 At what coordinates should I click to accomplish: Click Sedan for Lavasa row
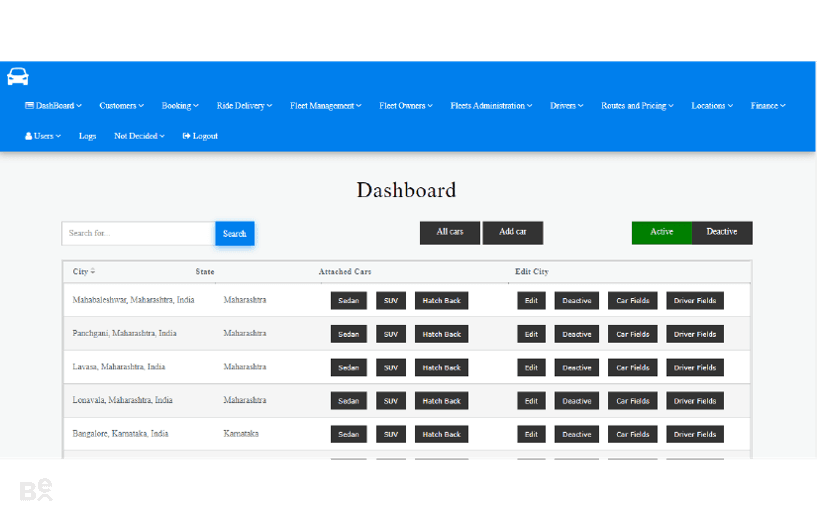tap(349, 367)
